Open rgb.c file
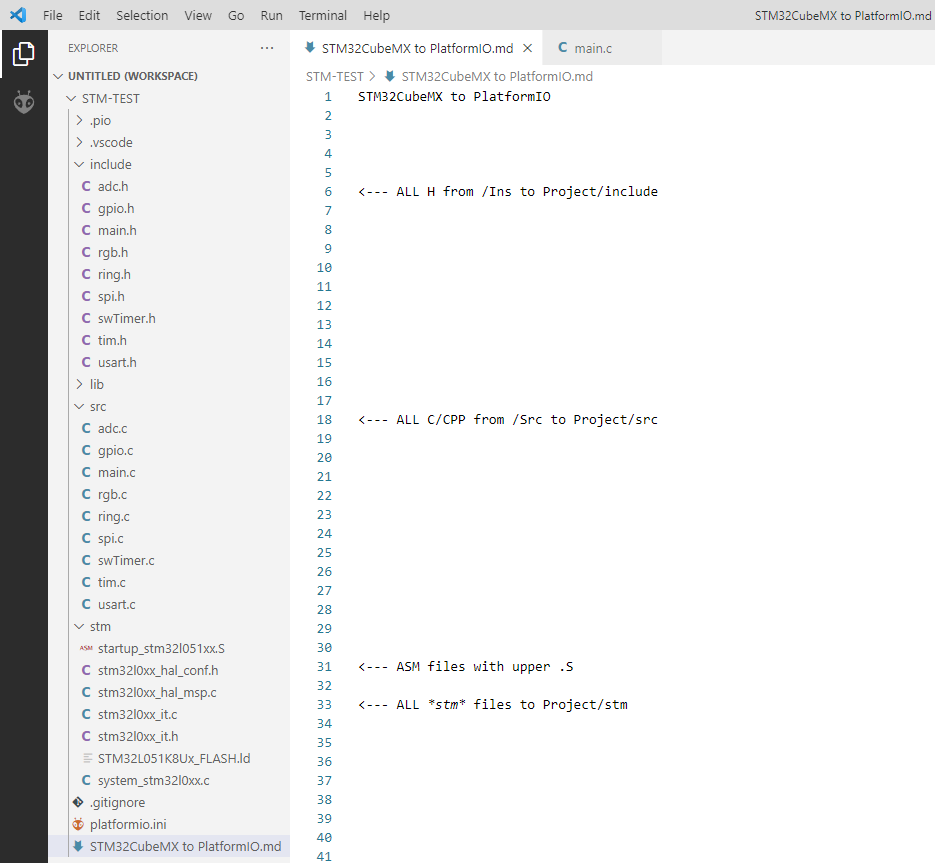Image resolution: width=935 pixels, height=863 pixels. (x=169, y=495)
